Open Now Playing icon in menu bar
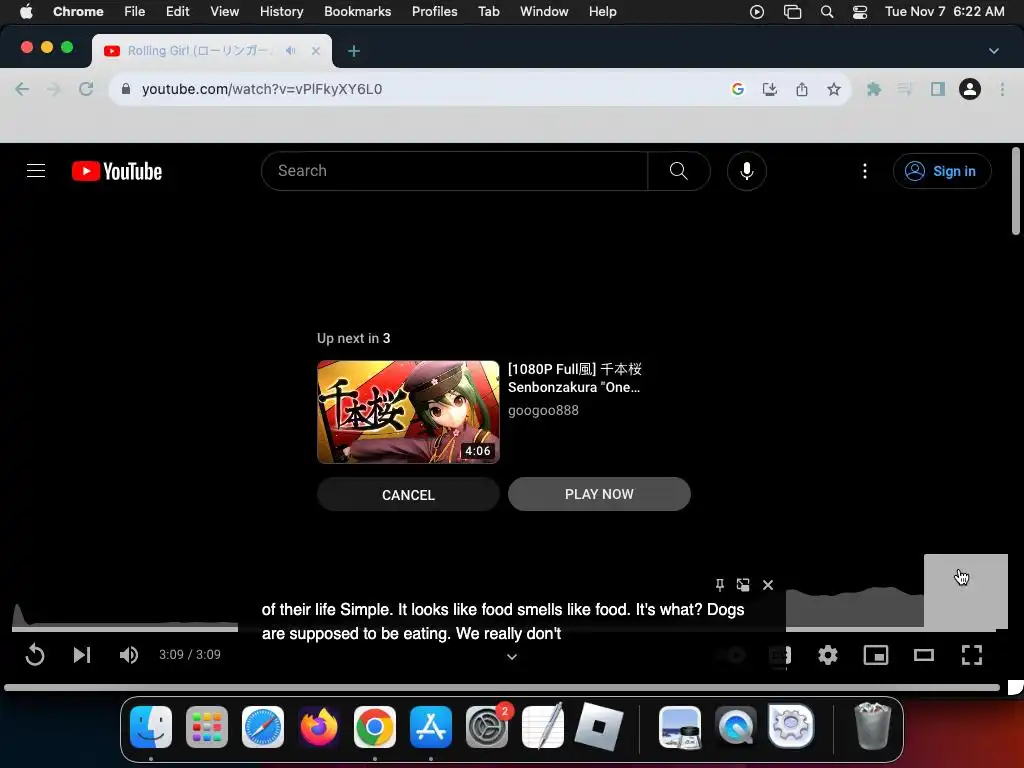The width and height of the screenshot is (1024, 768). coord(757,12)
